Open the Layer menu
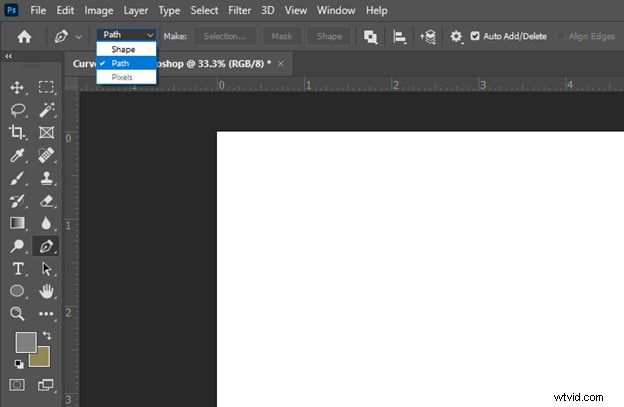The image size is (624, 407). [136, 10]
